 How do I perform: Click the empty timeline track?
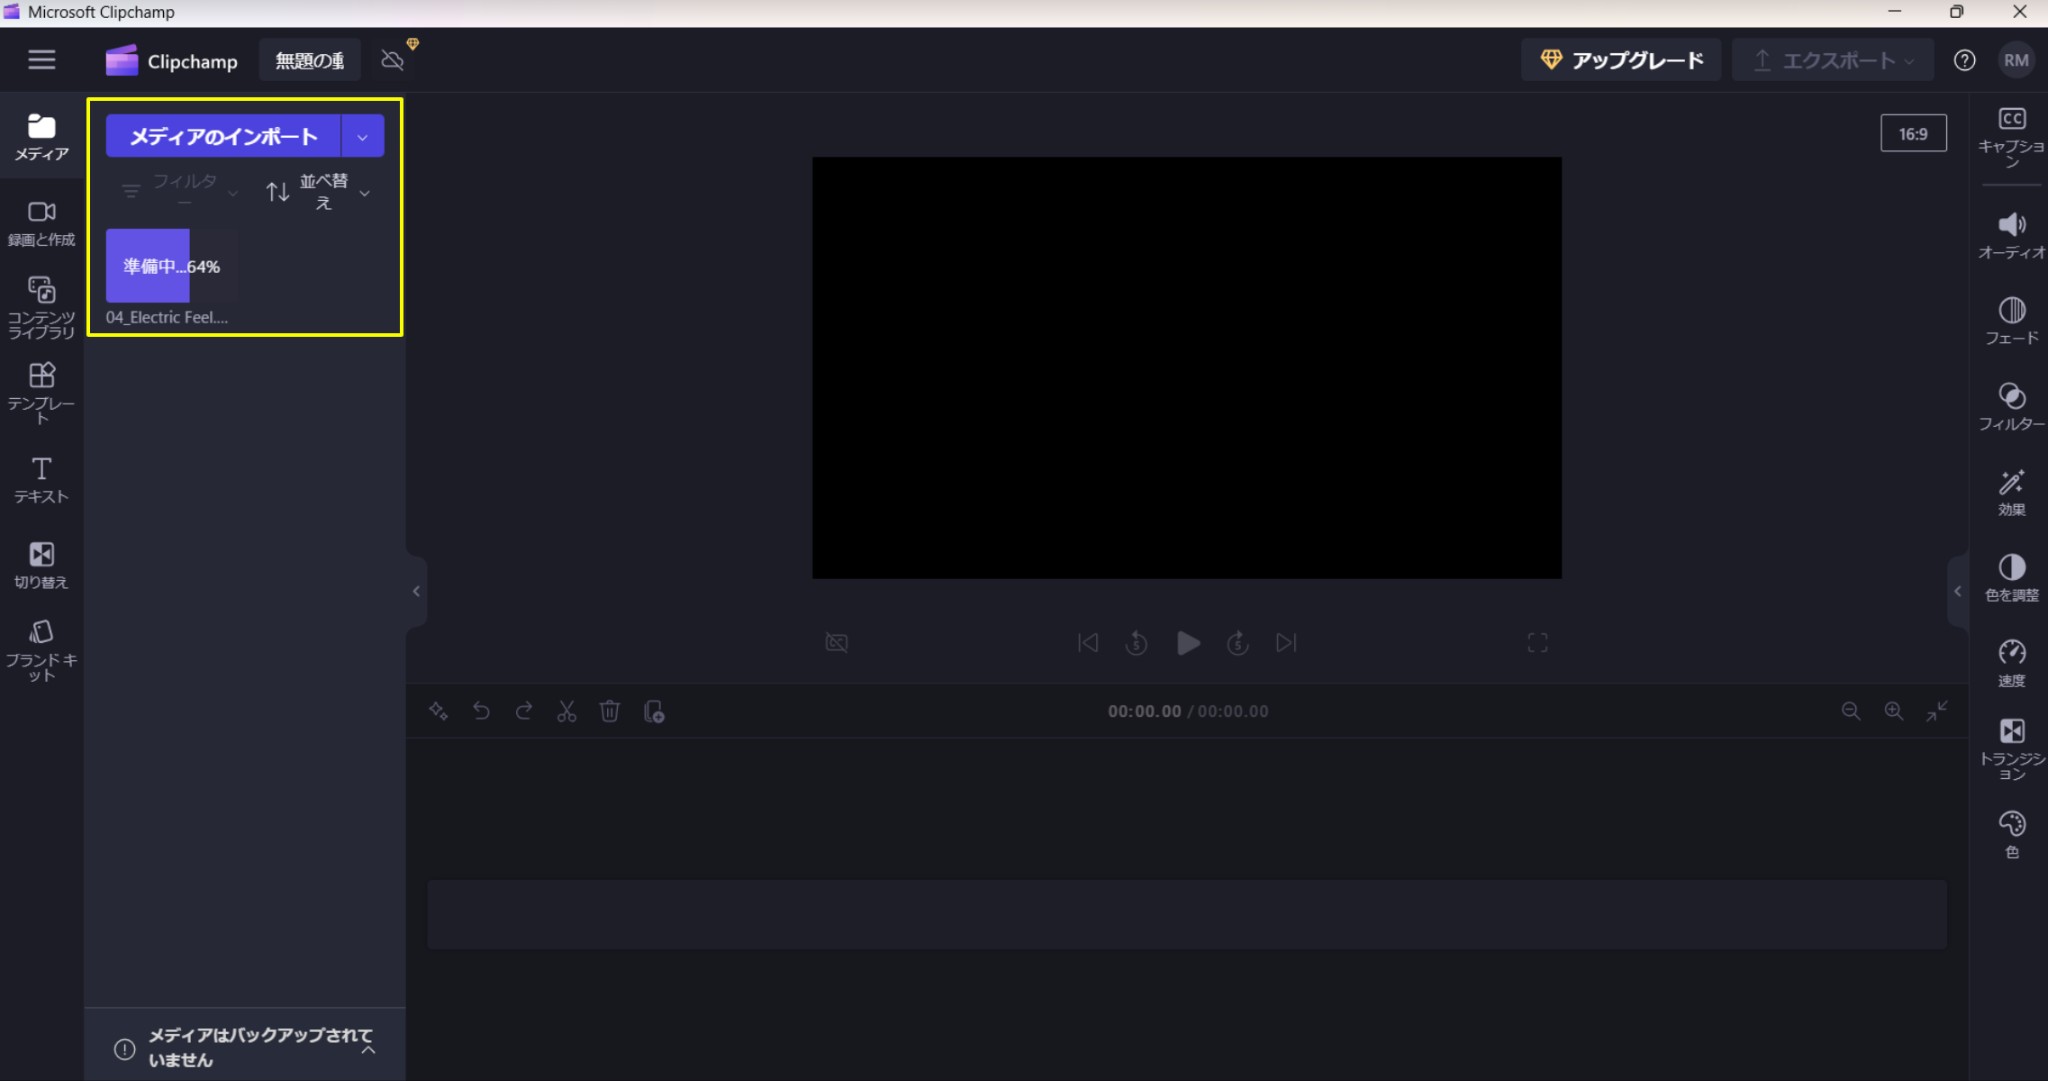point(1186,914)
